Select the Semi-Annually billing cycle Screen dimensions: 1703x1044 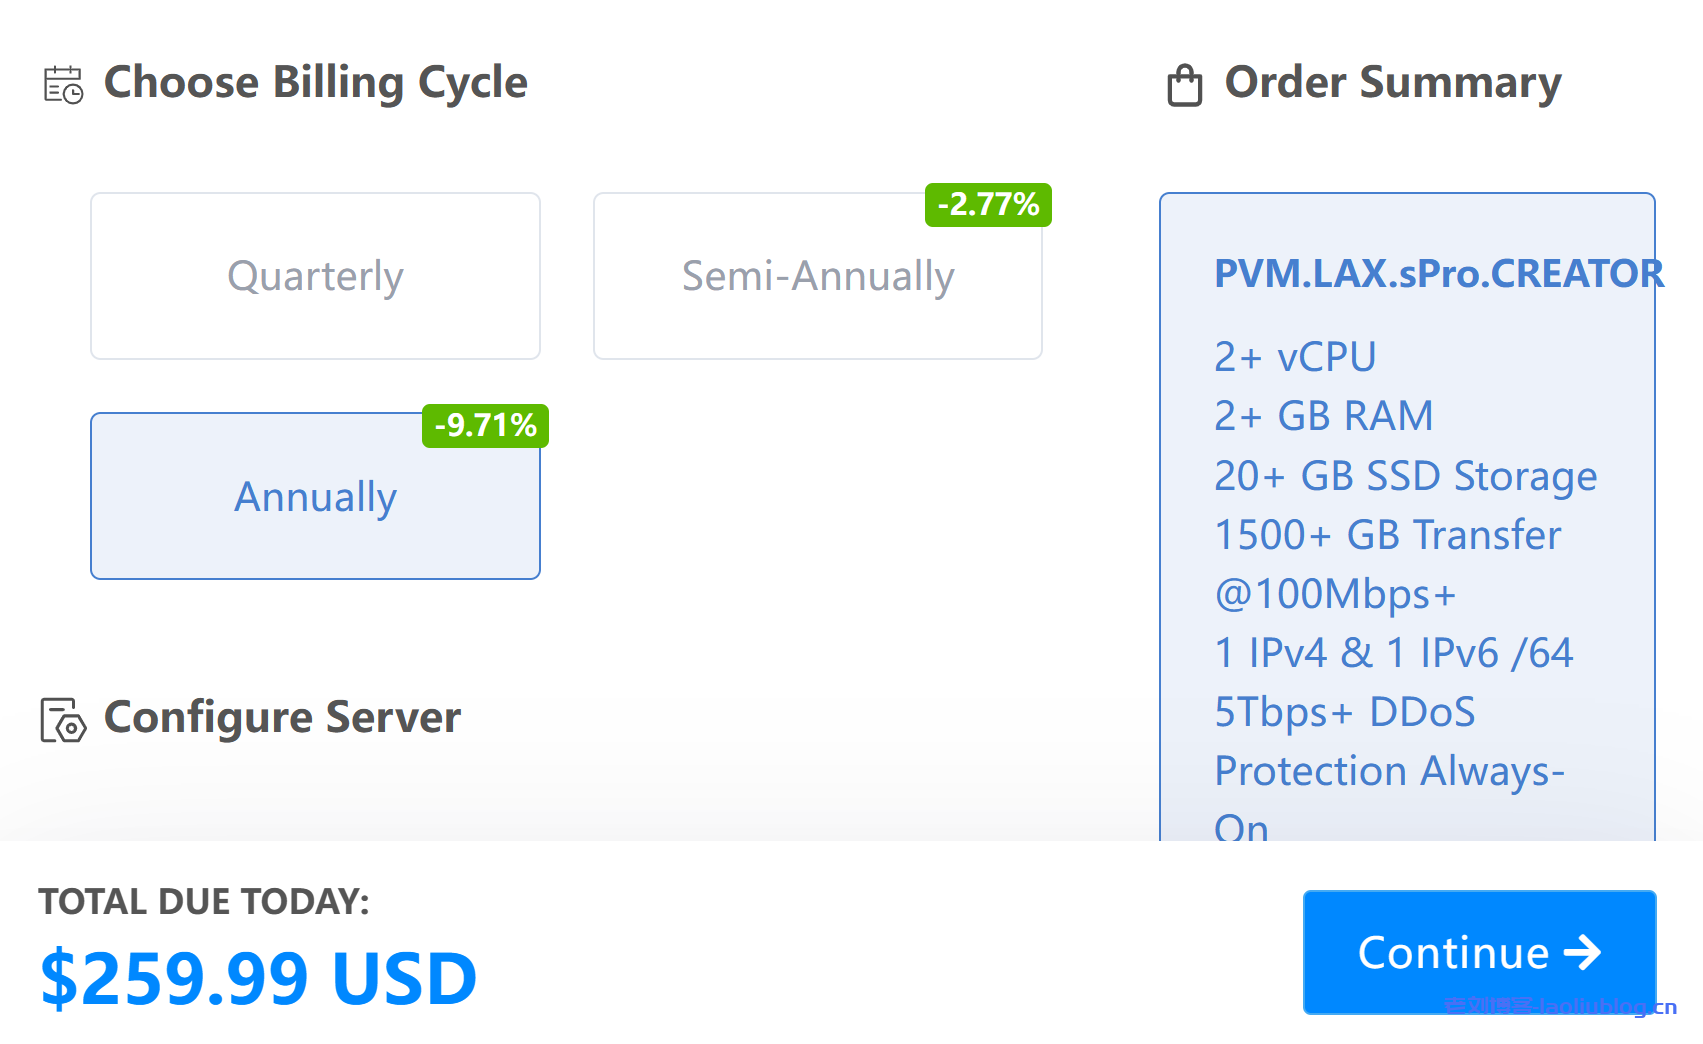[817, 276]
